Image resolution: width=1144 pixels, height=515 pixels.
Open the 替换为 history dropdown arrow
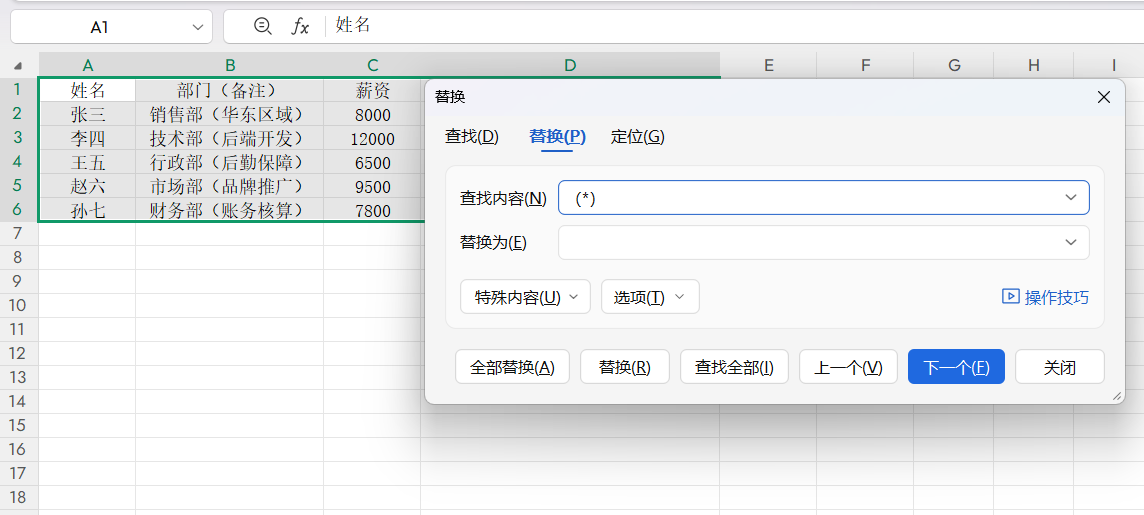1070,243
